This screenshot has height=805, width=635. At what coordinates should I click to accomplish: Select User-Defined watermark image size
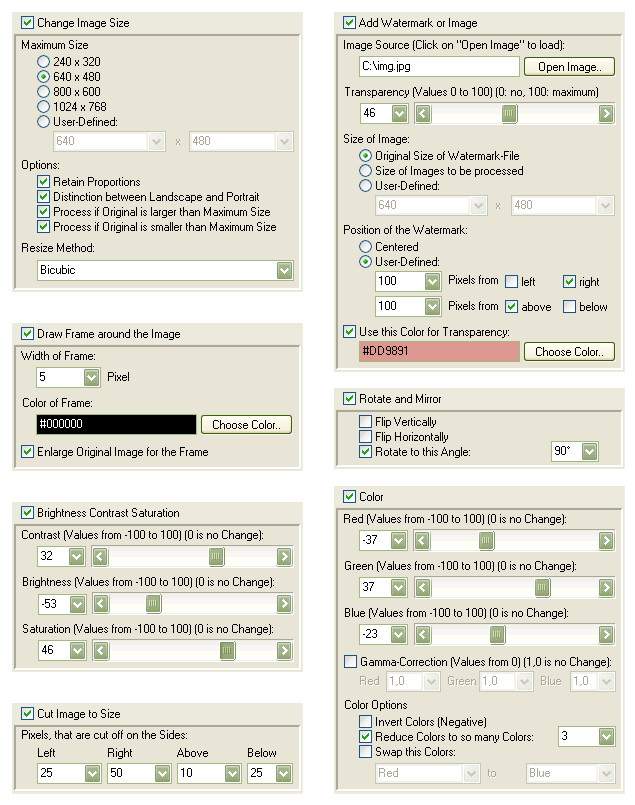click(365, 186)
